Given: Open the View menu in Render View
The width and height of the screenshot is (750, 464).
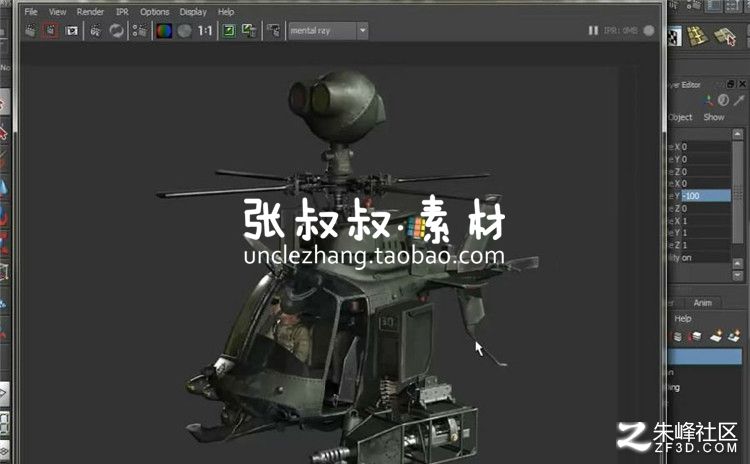Looking at the screenshot, I should [x=57, y=11].
